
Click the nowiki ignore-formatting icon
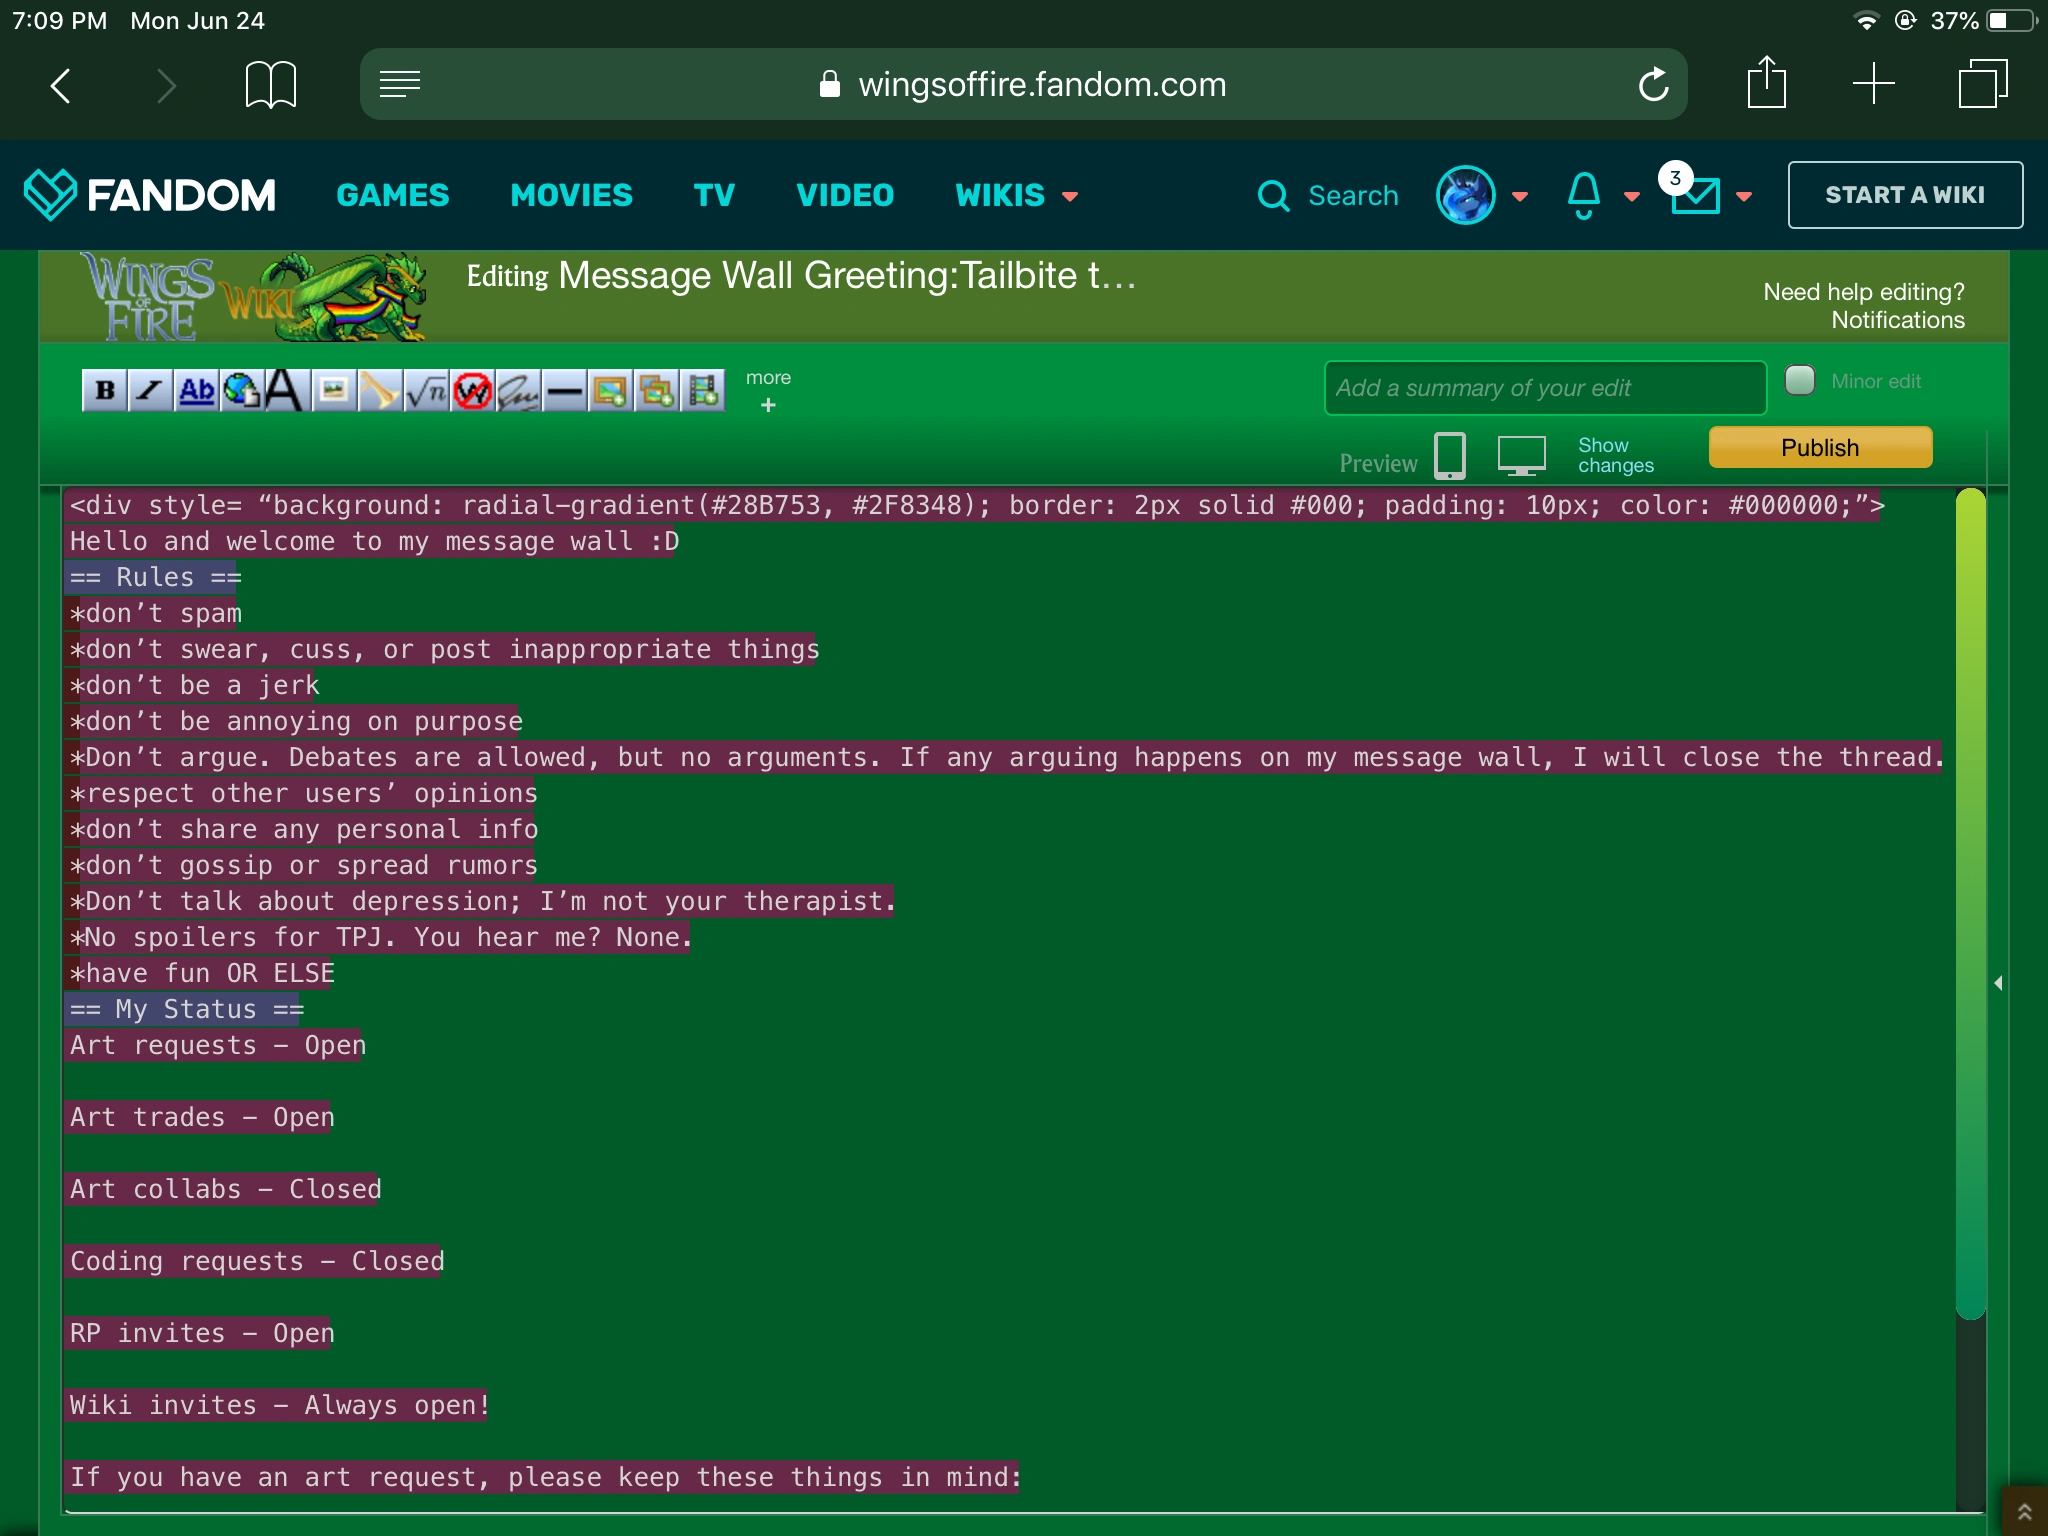pyautogui.click(x=472, y=390)
